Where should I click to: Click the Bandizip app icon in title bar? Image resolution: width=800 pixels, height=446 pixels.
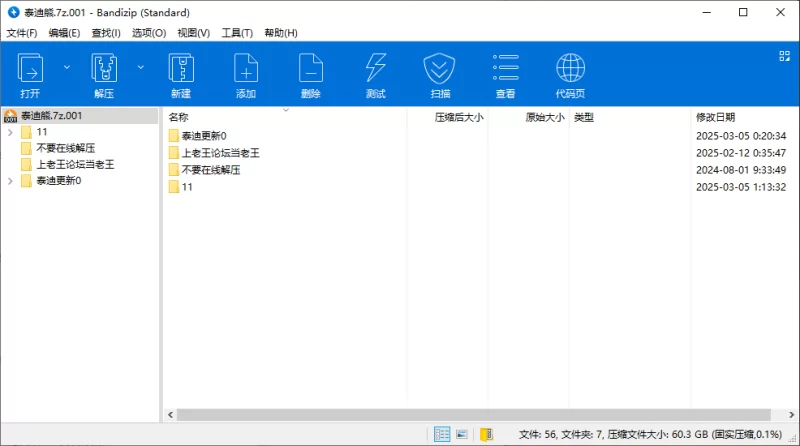click(13, 12)
